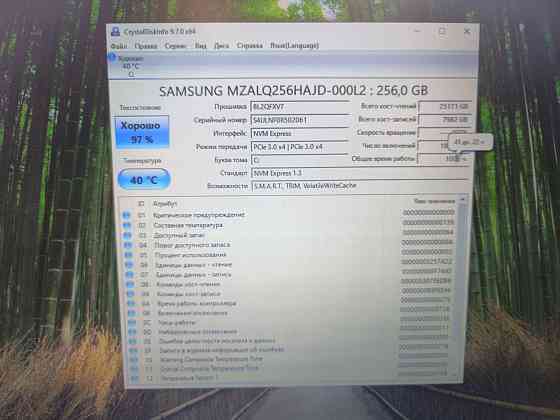Click the Всего хост-чтений value field

[445, 106]
